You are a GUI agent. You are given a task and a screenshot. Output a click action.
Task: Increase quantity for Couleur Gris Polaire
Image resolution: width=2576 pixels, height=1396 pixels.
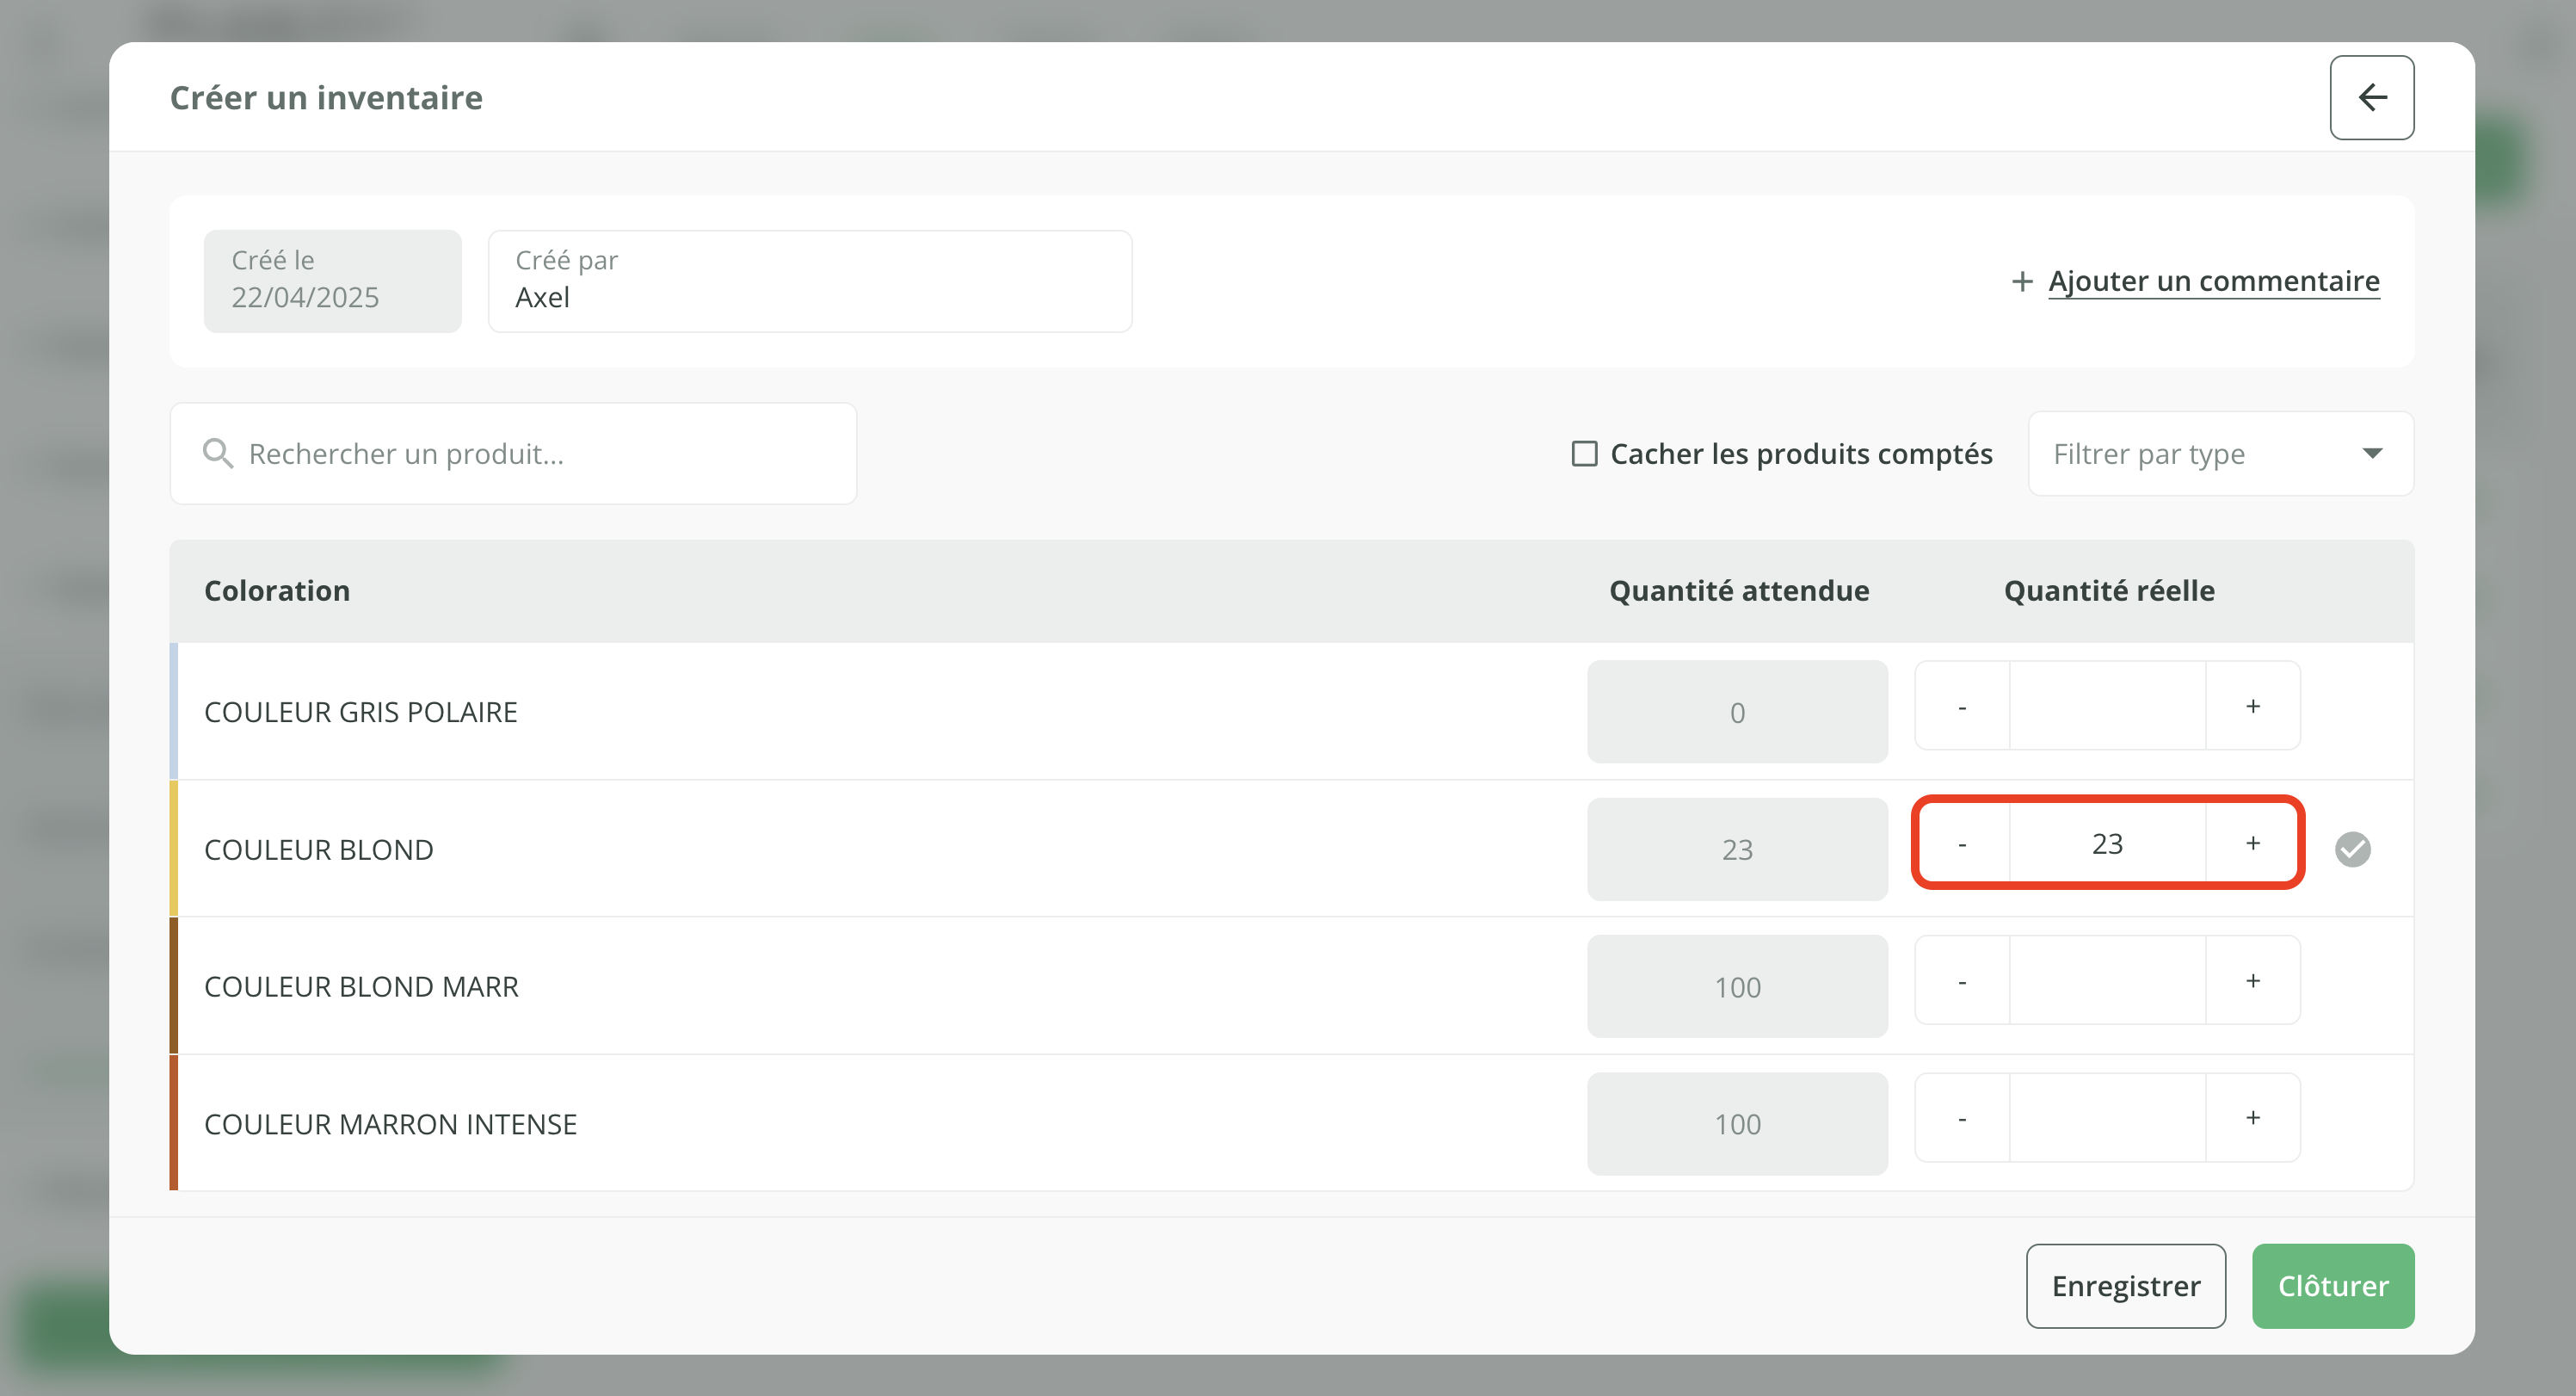coord(2252,706)
